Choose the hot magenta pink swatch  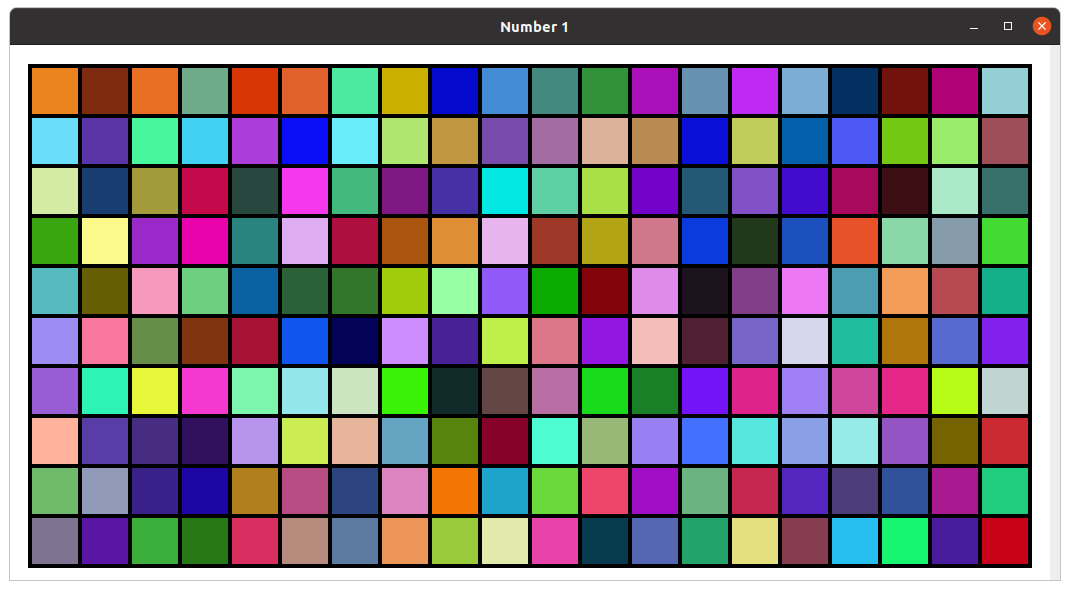pos(205,241)
